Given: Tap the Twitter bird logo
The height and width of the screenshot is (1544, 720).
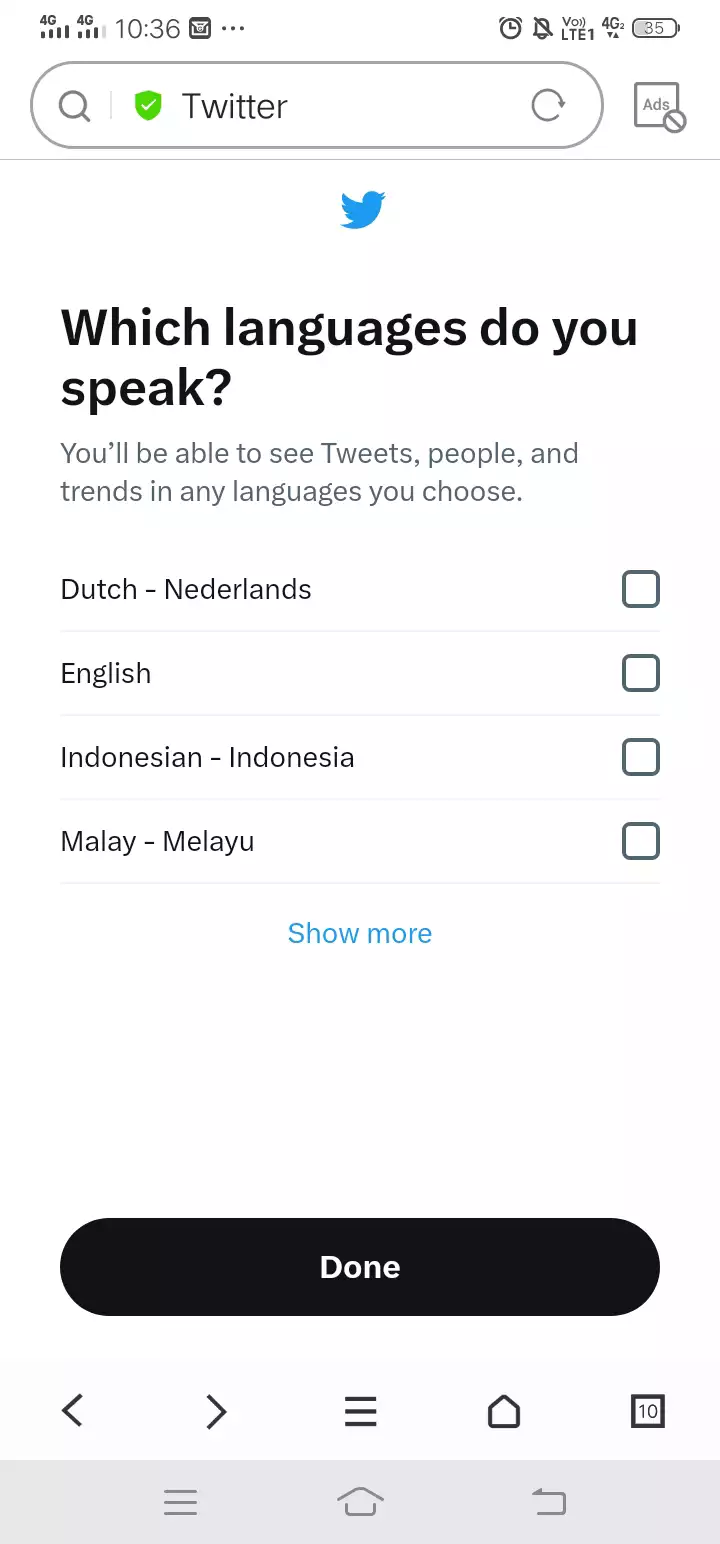Looking at the screenshot, I should pos(362,210).
